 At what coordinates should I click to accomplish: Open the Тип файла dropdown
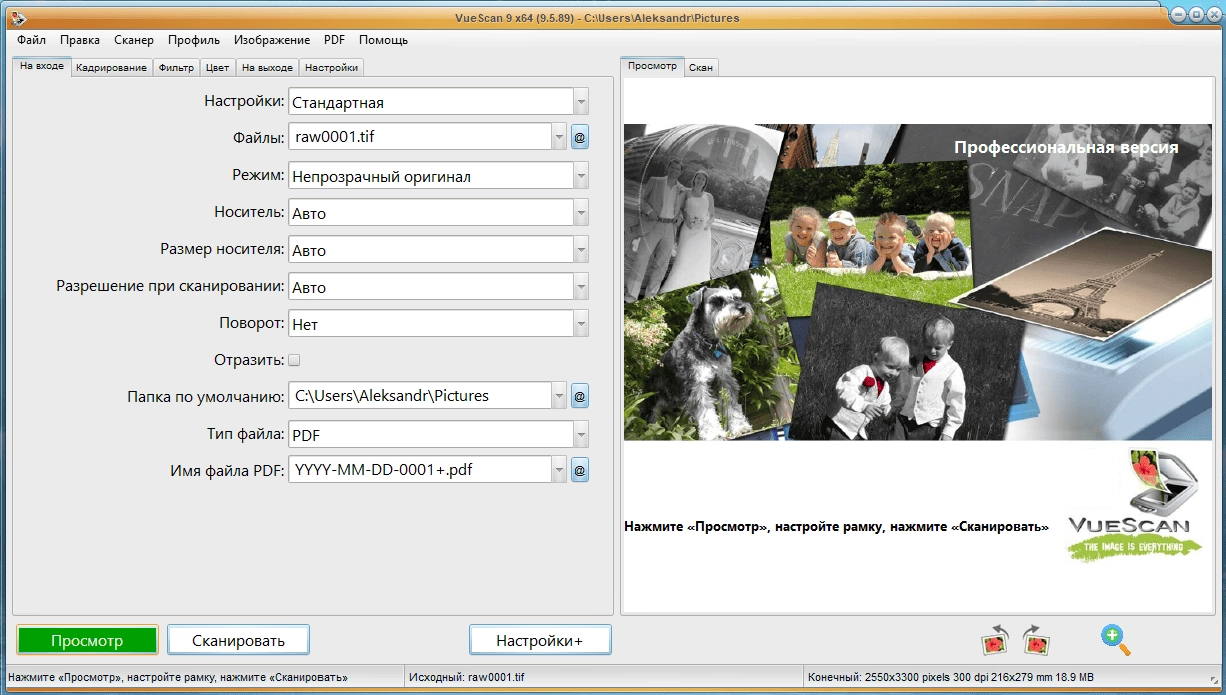[x=438, y=434]
